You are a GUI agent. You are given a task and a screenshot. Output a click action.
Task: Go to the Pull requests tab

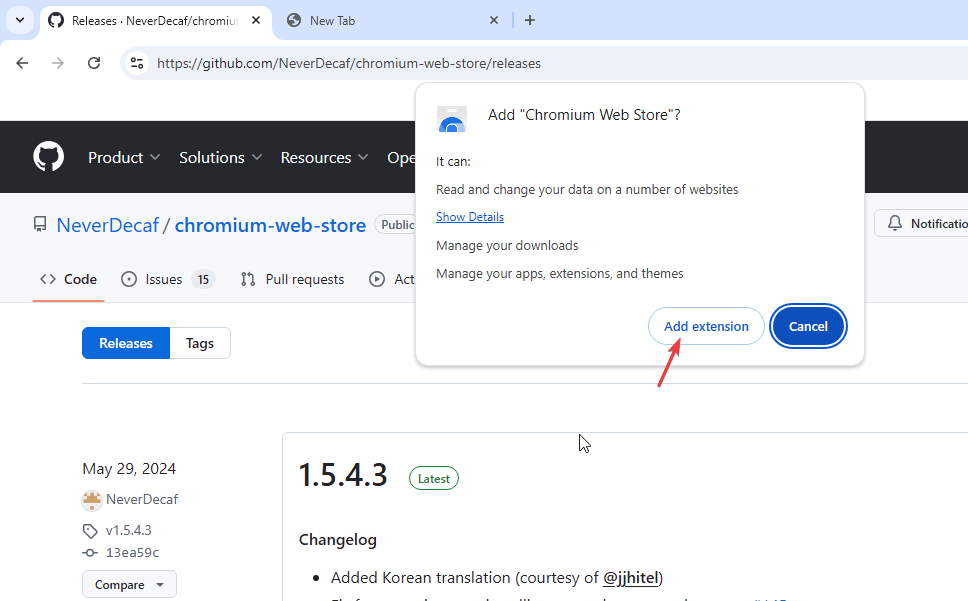[x=292, y=279]
